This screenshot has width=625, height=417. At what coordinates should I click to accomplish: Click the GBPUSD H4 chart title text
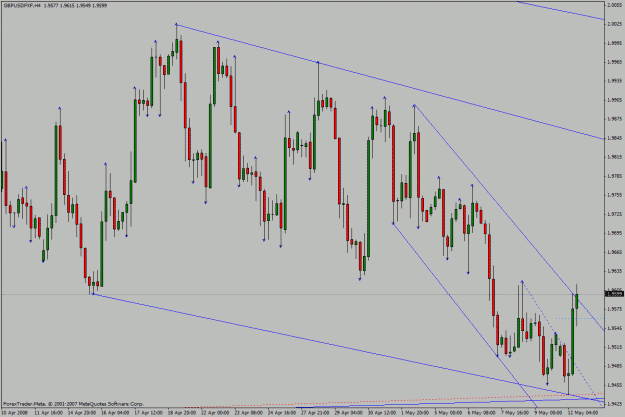[x=55, y=6]
